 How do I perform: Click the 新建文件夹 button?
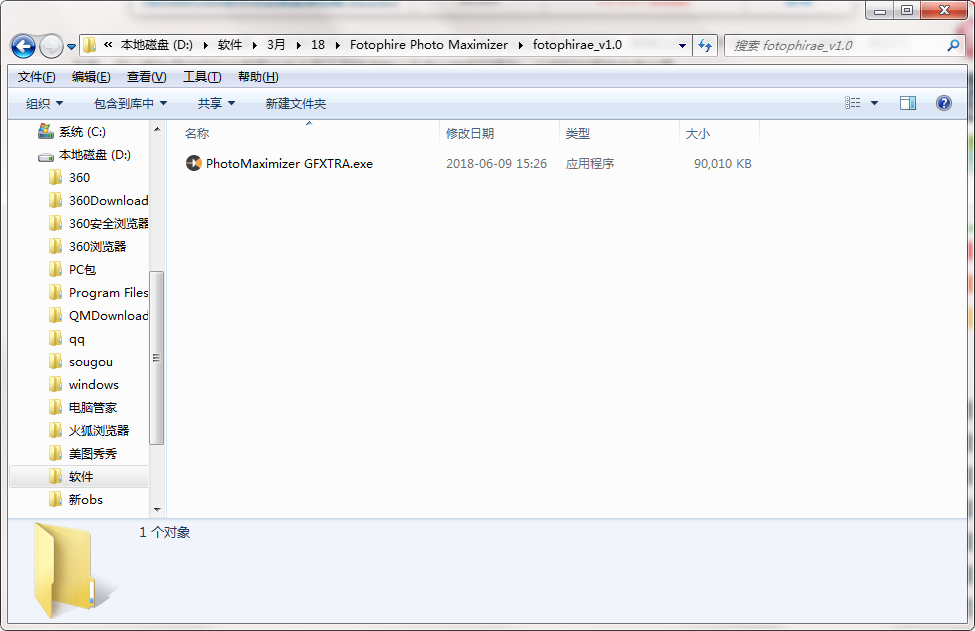[296, 103]
